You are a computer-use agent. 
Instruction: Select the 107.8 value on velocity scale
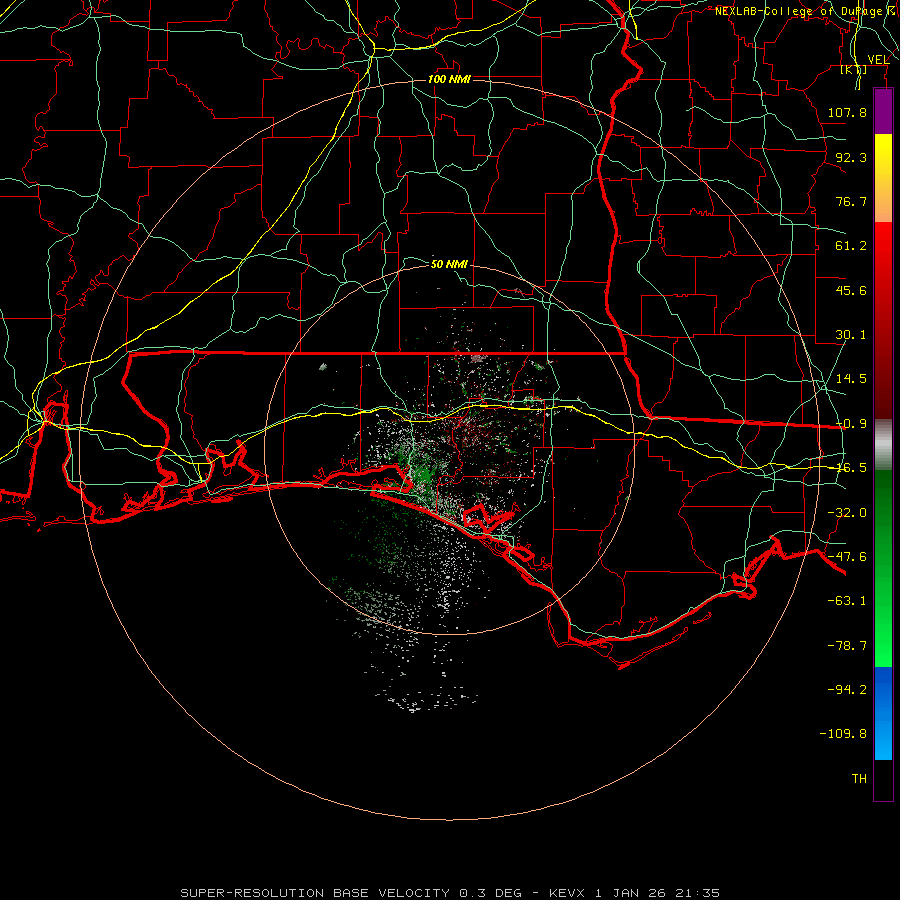[x=847, y=112]
